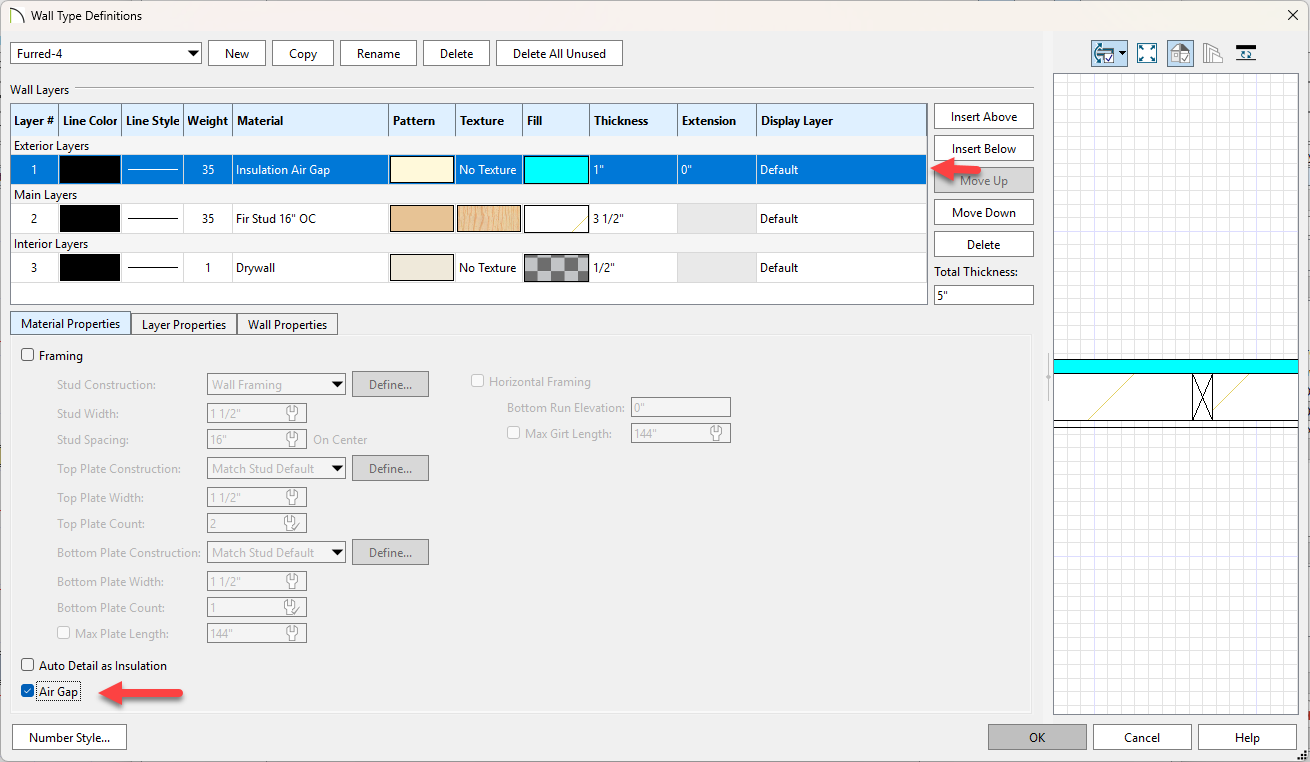The width and height of the screenshot is (1310, 762).
Task: Click the Total Thickness field showing 5"
Action: point(984,295)
